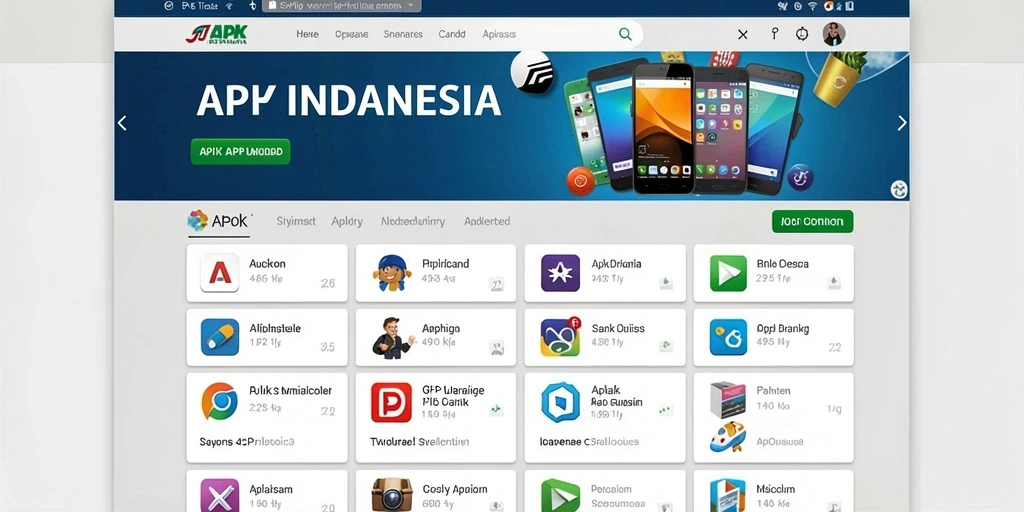The width and height of the screenshot is (1024, 512).
Task: Click the X icon in the header
Action: coord(743,35)
